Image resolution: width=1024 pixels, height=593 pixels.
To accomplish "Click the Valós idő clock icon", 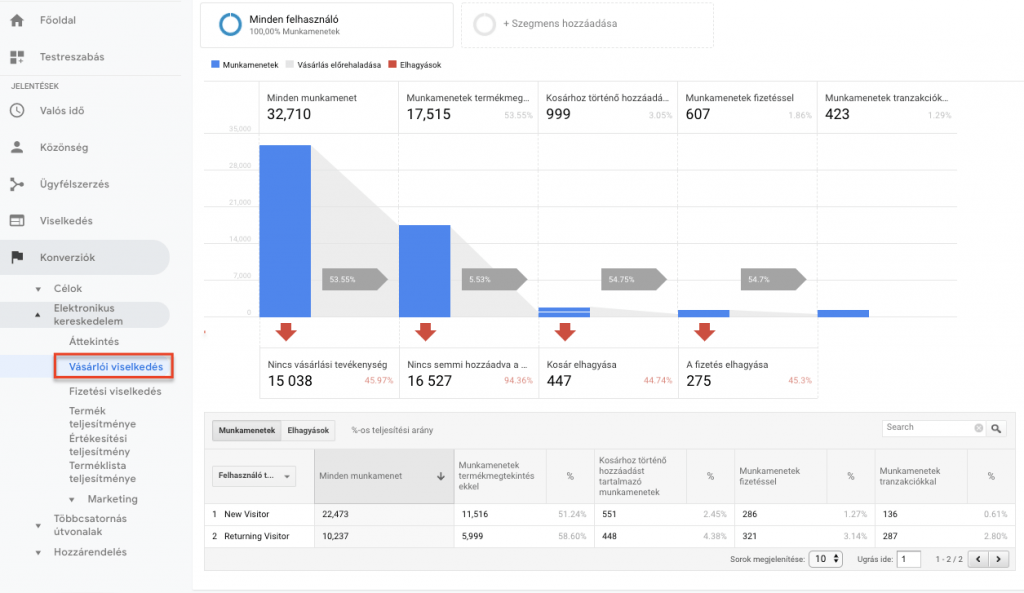I will 17,110.
